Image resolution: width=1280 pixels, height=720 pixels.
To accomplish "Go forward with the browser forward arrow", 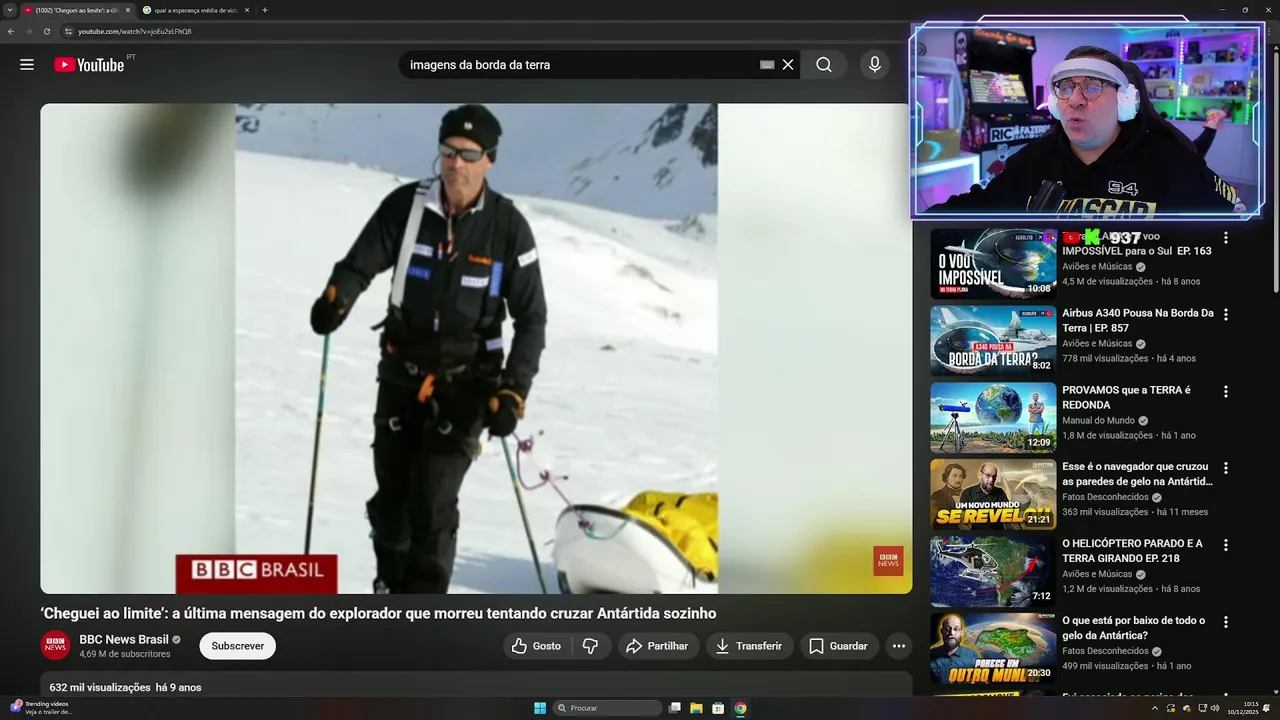I will point(28,31).
